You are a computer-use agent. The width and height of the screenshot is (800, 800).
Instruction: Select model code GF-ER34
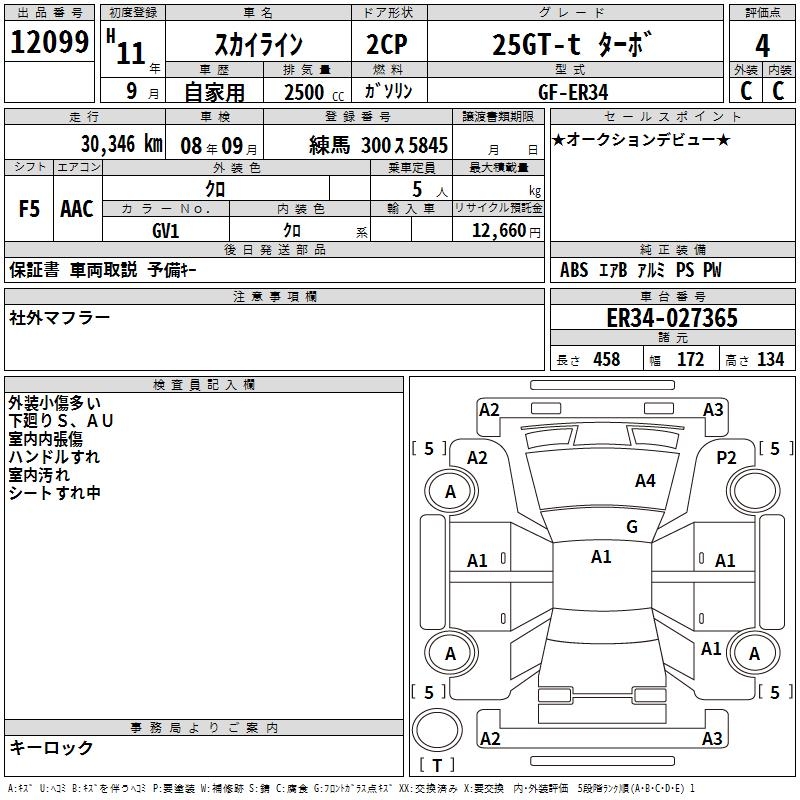point(573,92)
